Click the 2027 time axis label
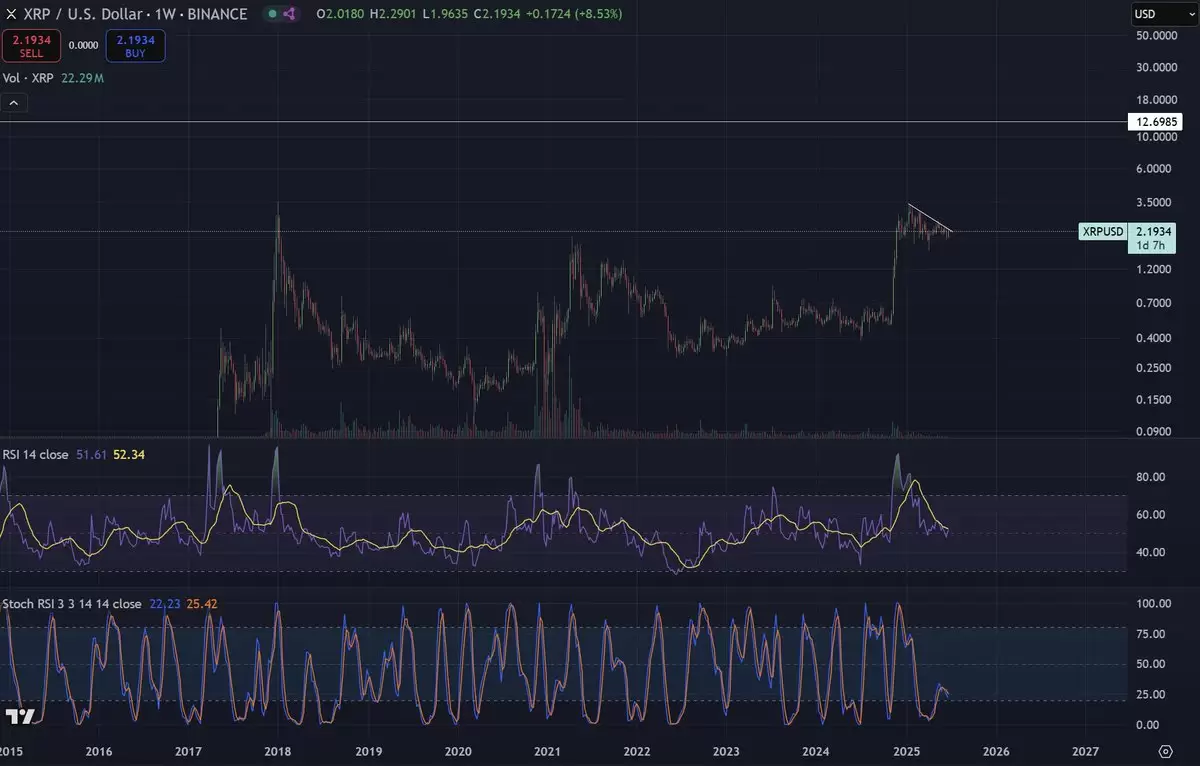Viewport: 1200px width, 766px height. [x=1085, y=750]
